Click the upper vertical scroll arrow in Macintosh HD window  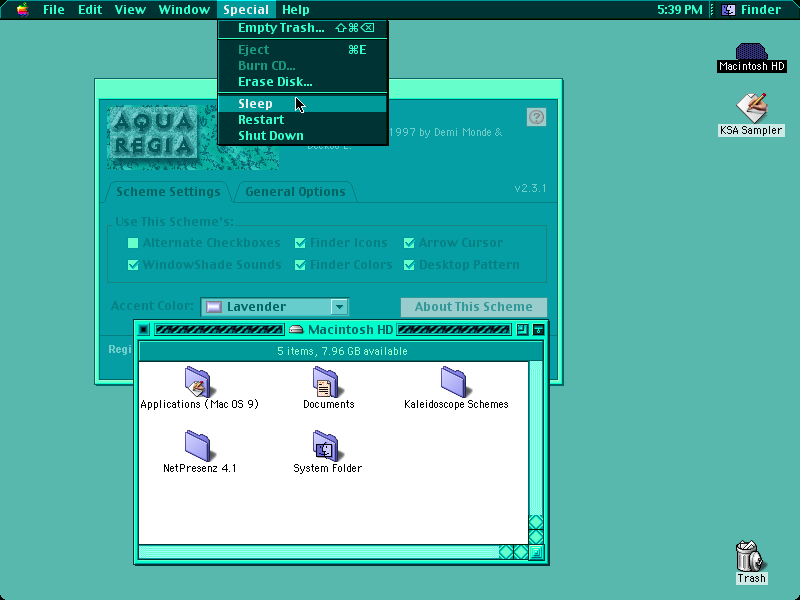(x=536, y=522)
